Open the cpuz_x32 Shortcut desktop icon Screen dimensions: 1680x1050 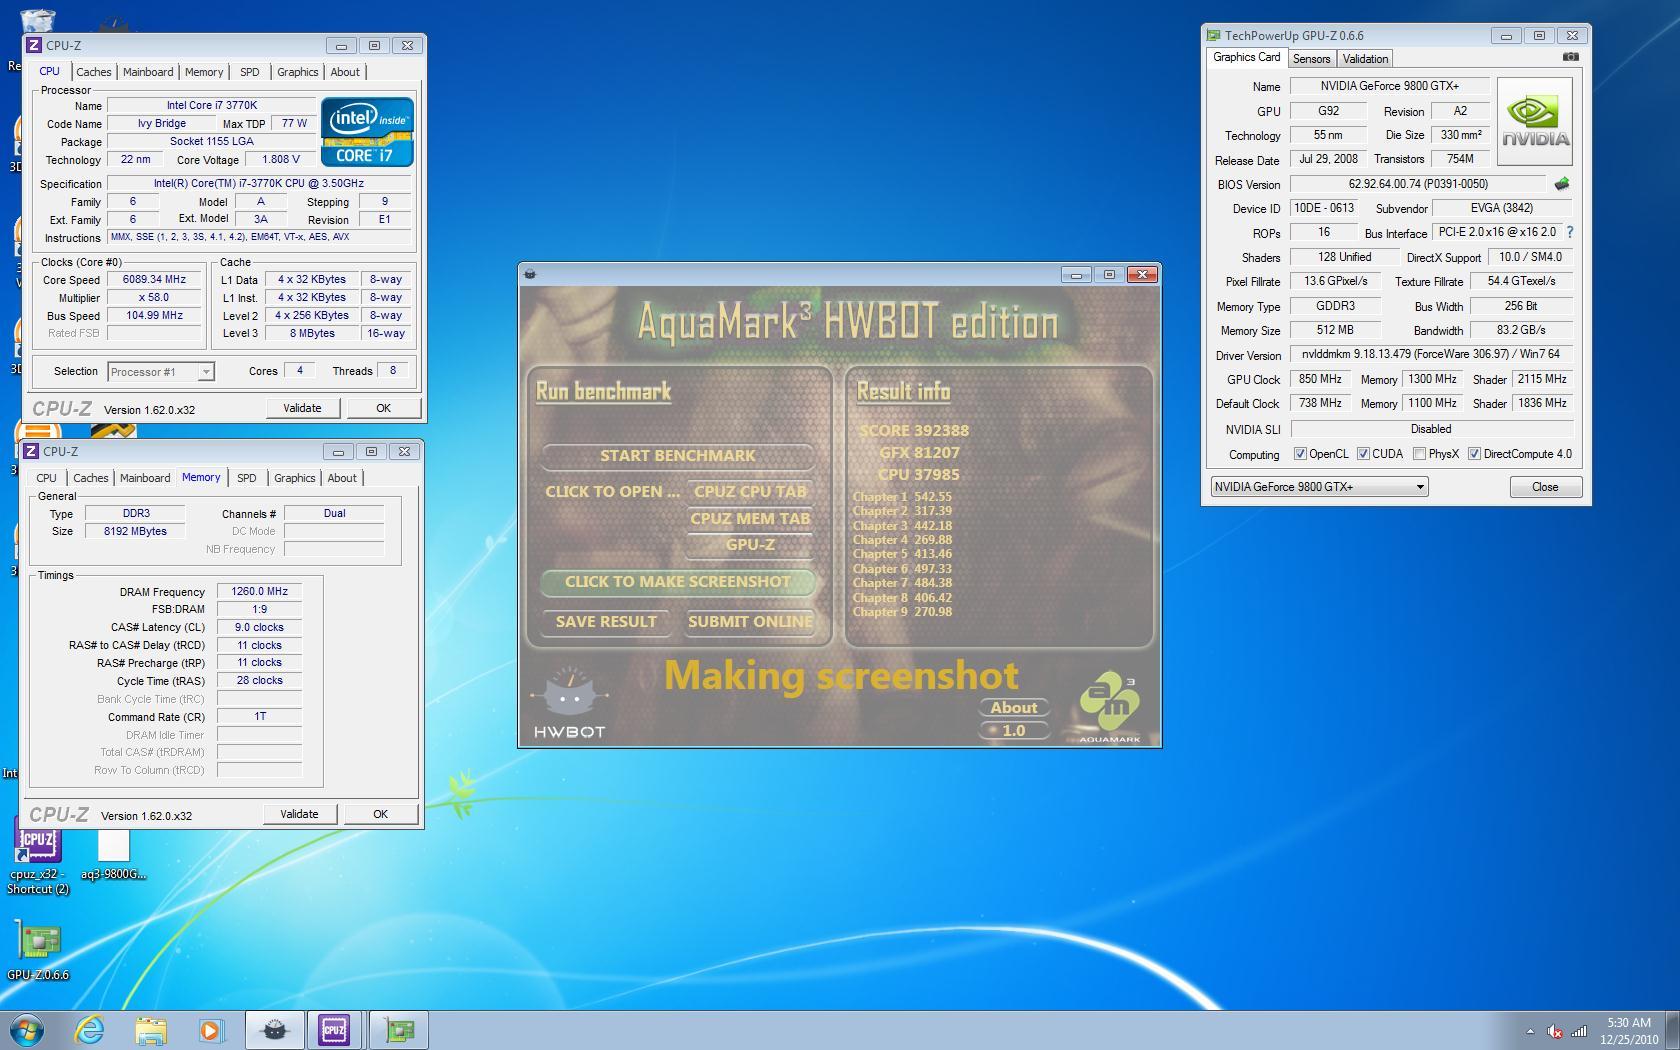click(x=38, y=857)
